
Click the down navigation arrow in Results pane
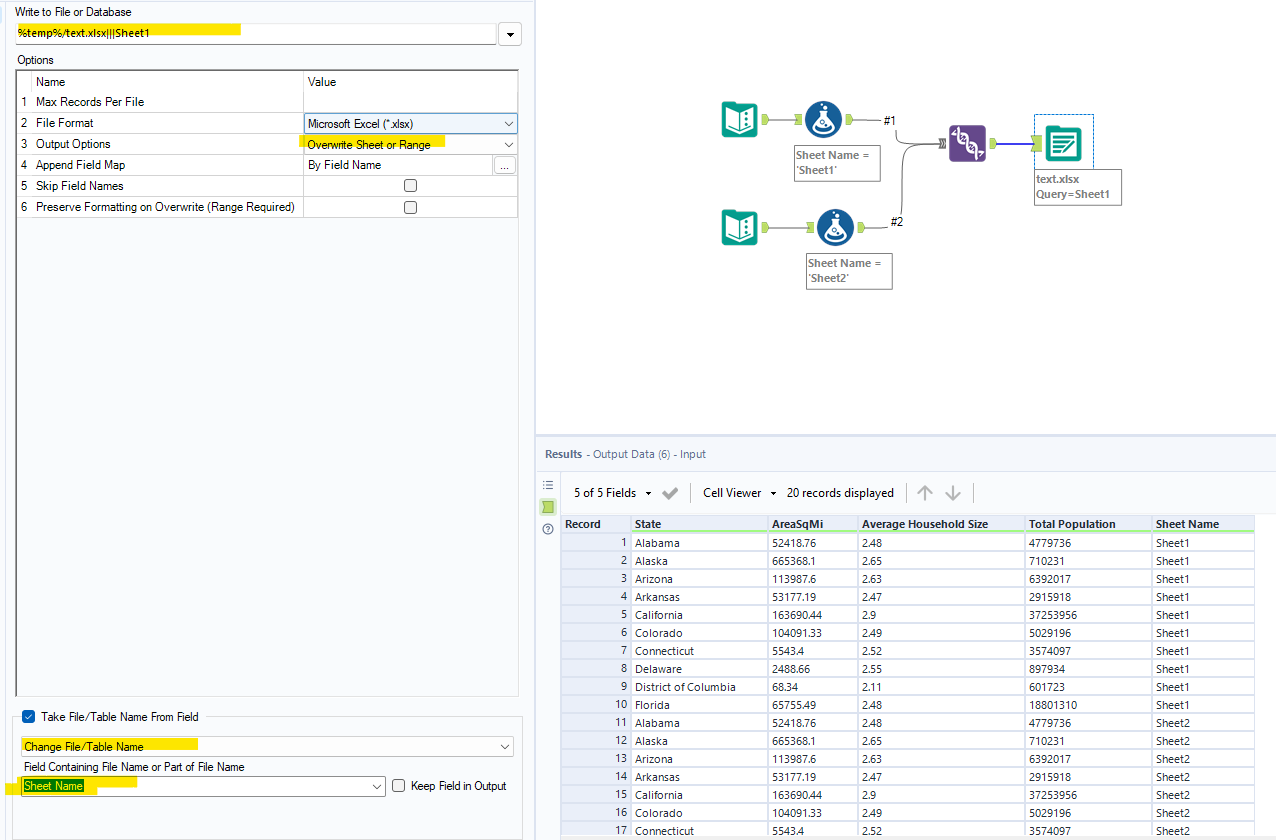tap(953, 492)
